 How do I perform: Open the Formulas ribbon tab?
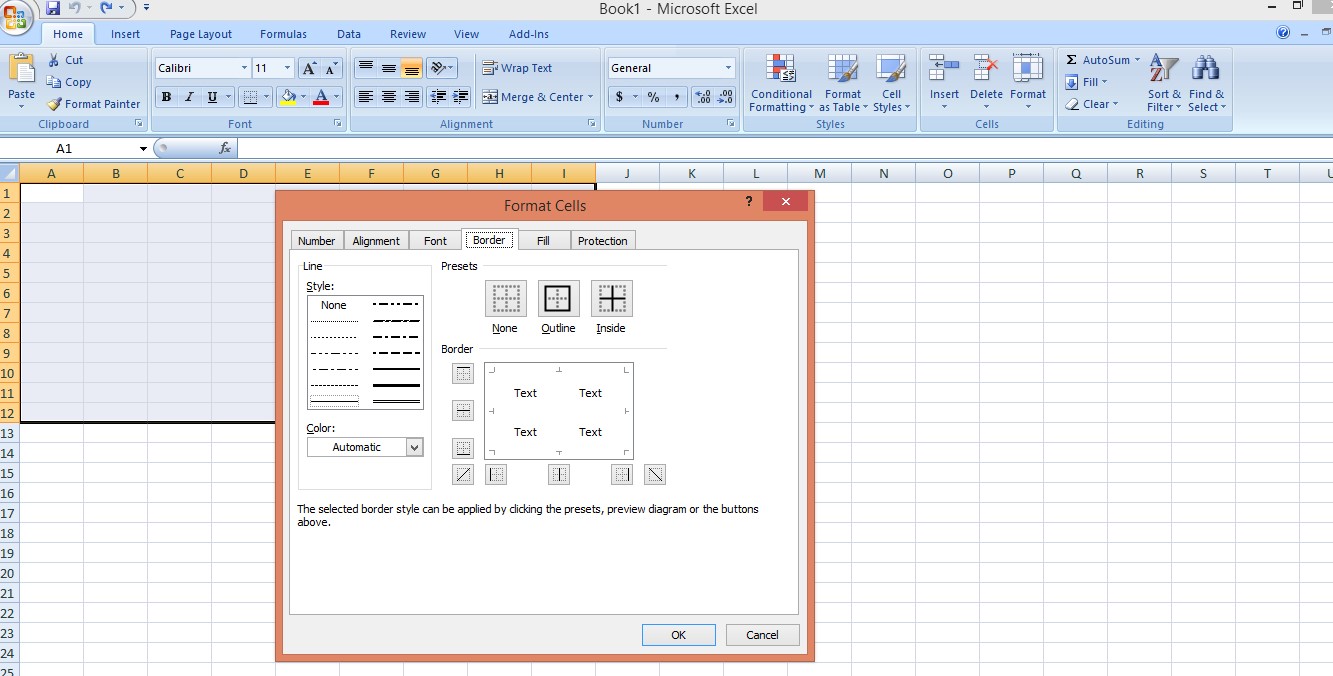(283, 33)
